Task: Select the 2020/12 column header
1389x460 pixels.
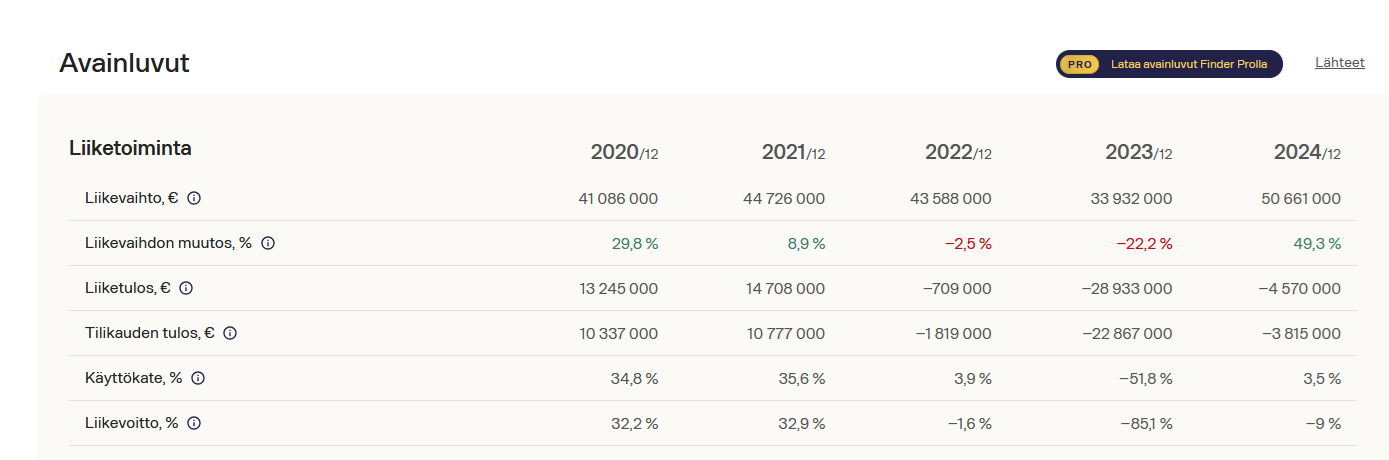Action: (x=624, y=152)
